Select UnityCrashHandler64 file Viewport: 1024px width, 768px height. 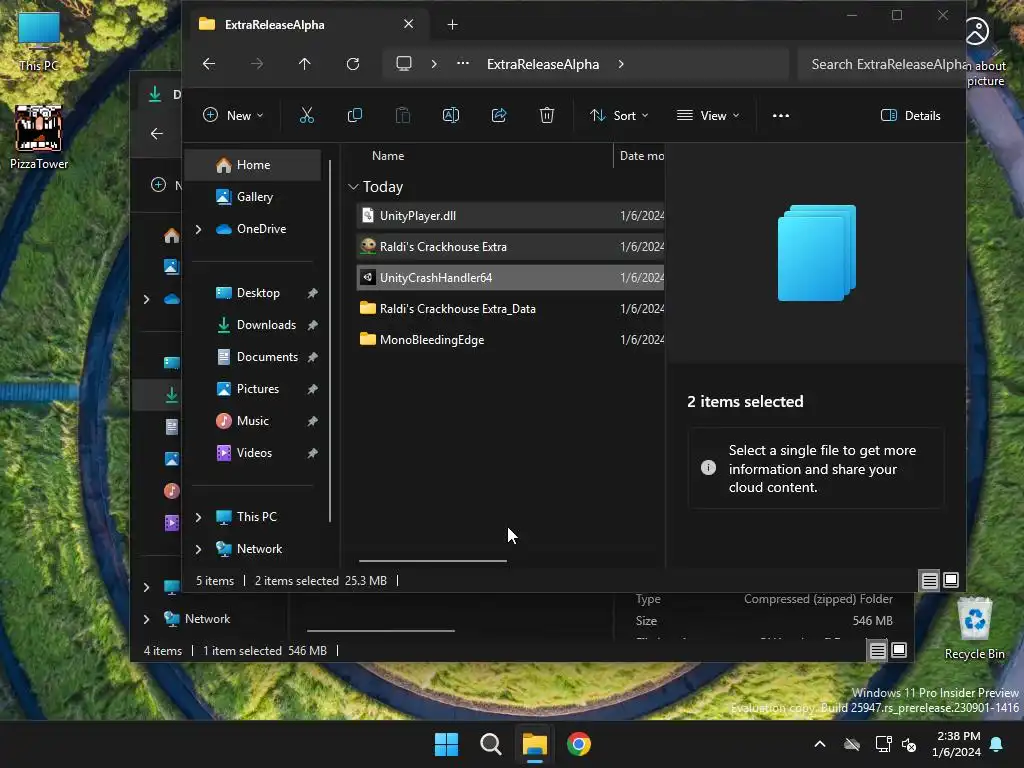click(511, 278)
